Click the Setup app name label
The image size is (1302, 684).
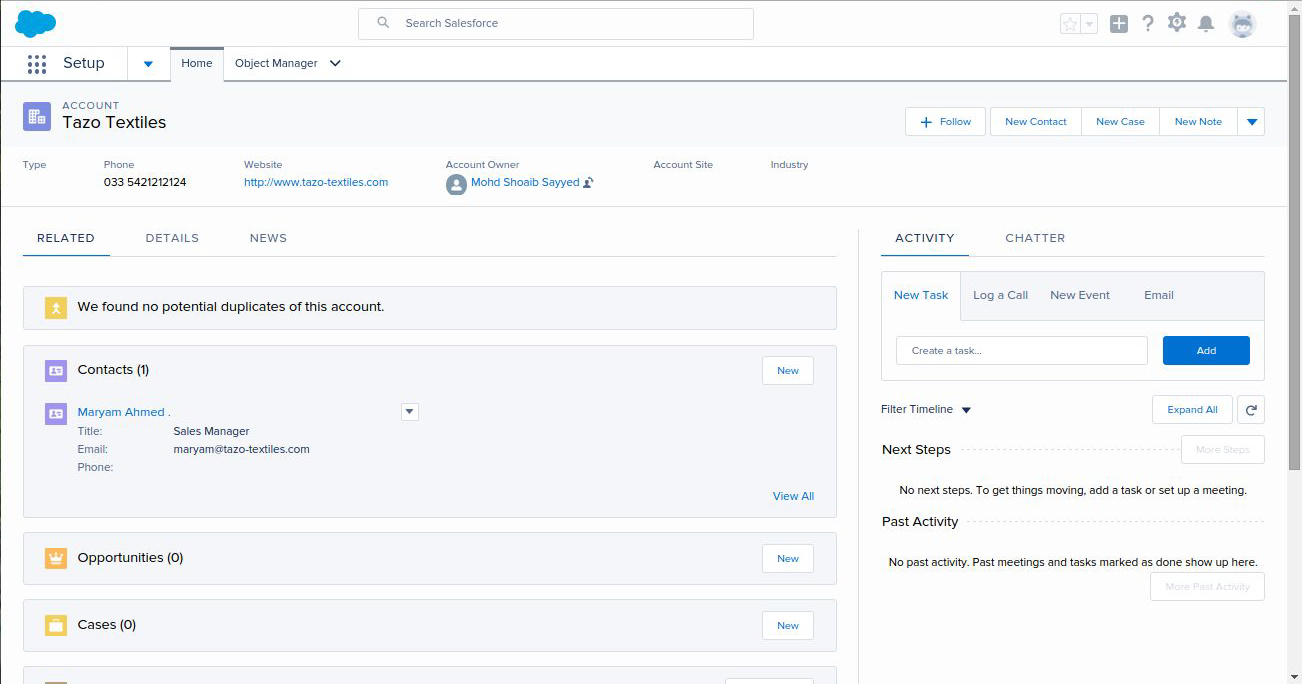tap(84, 63)
